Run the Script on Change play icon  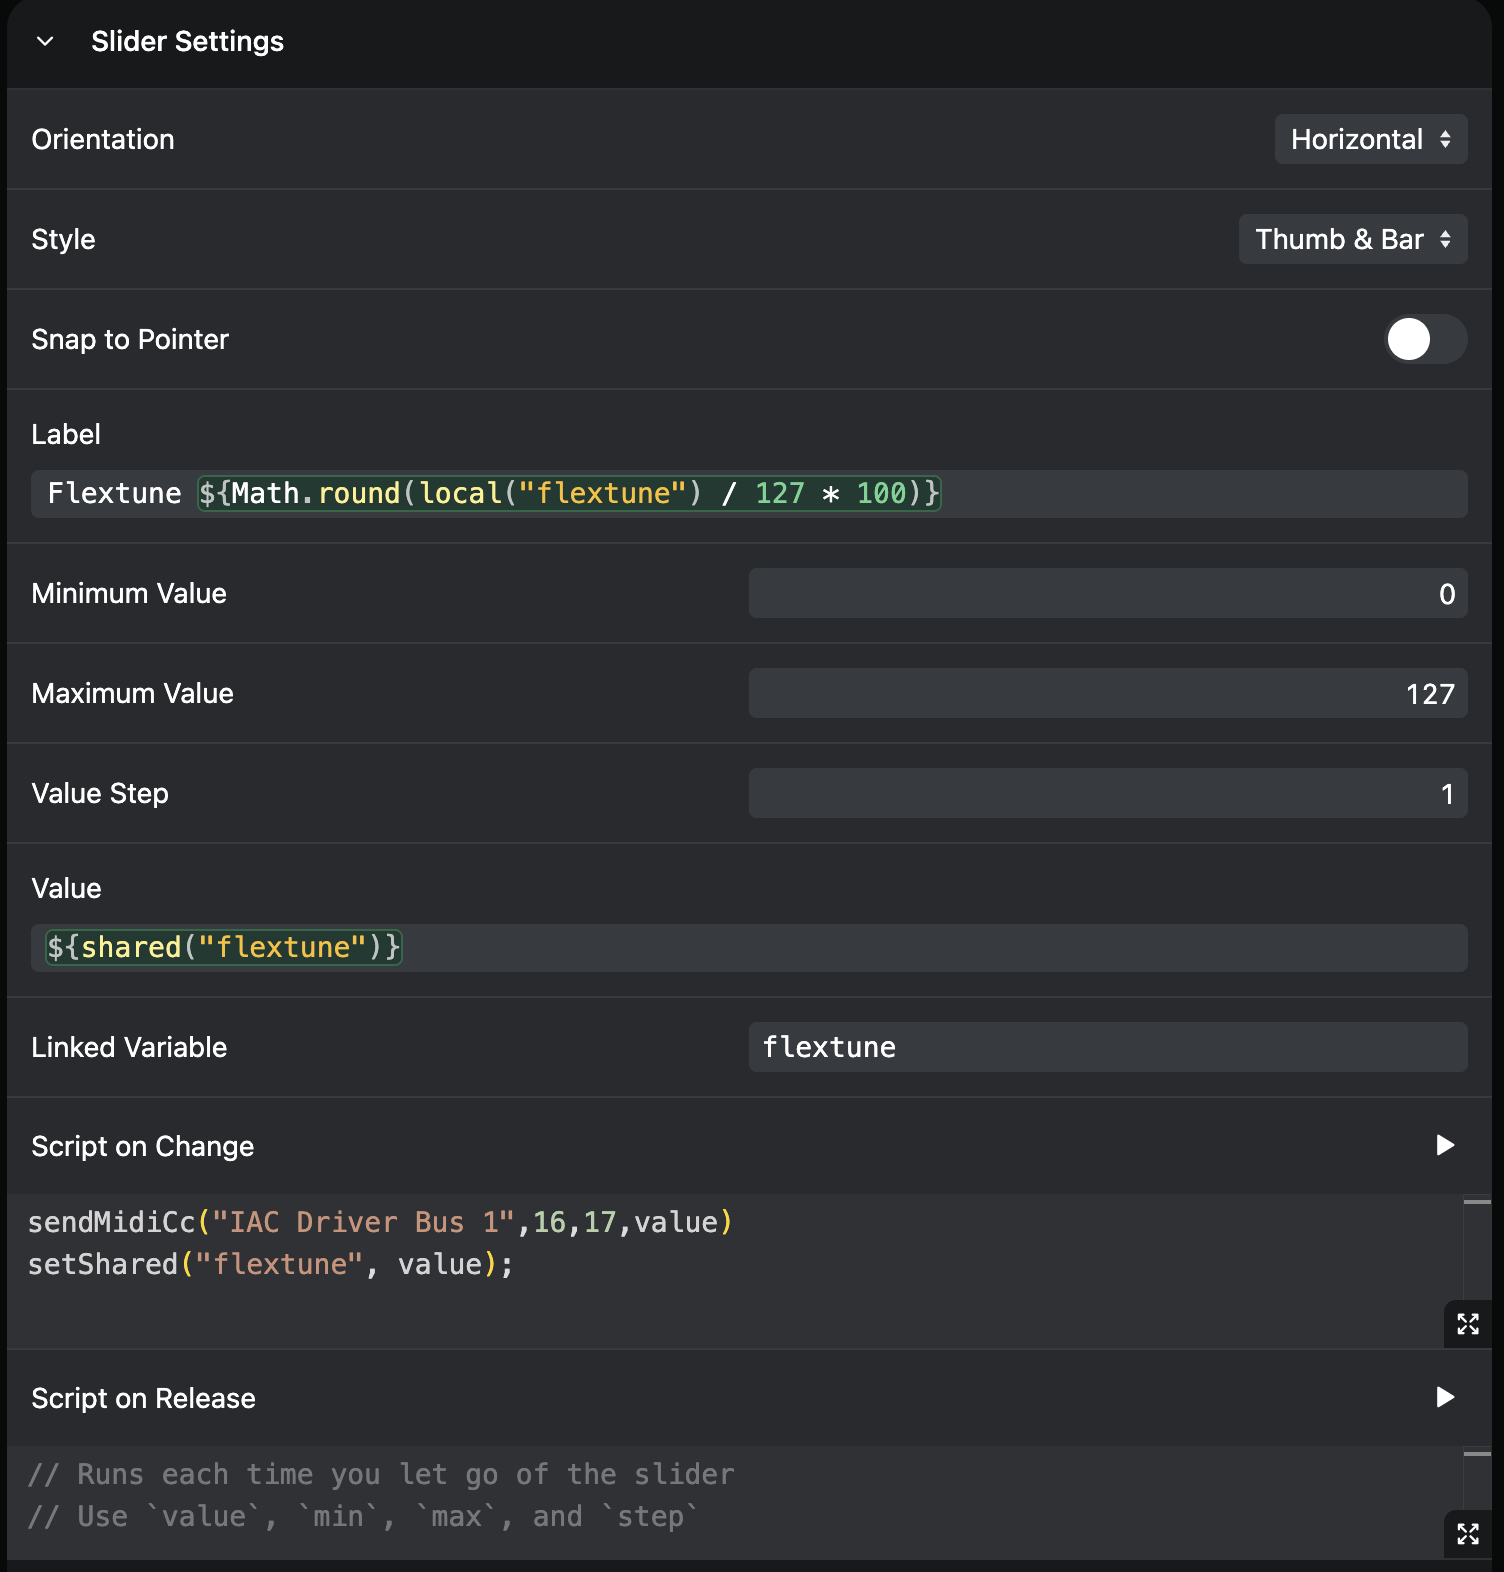[1445, 1145]
